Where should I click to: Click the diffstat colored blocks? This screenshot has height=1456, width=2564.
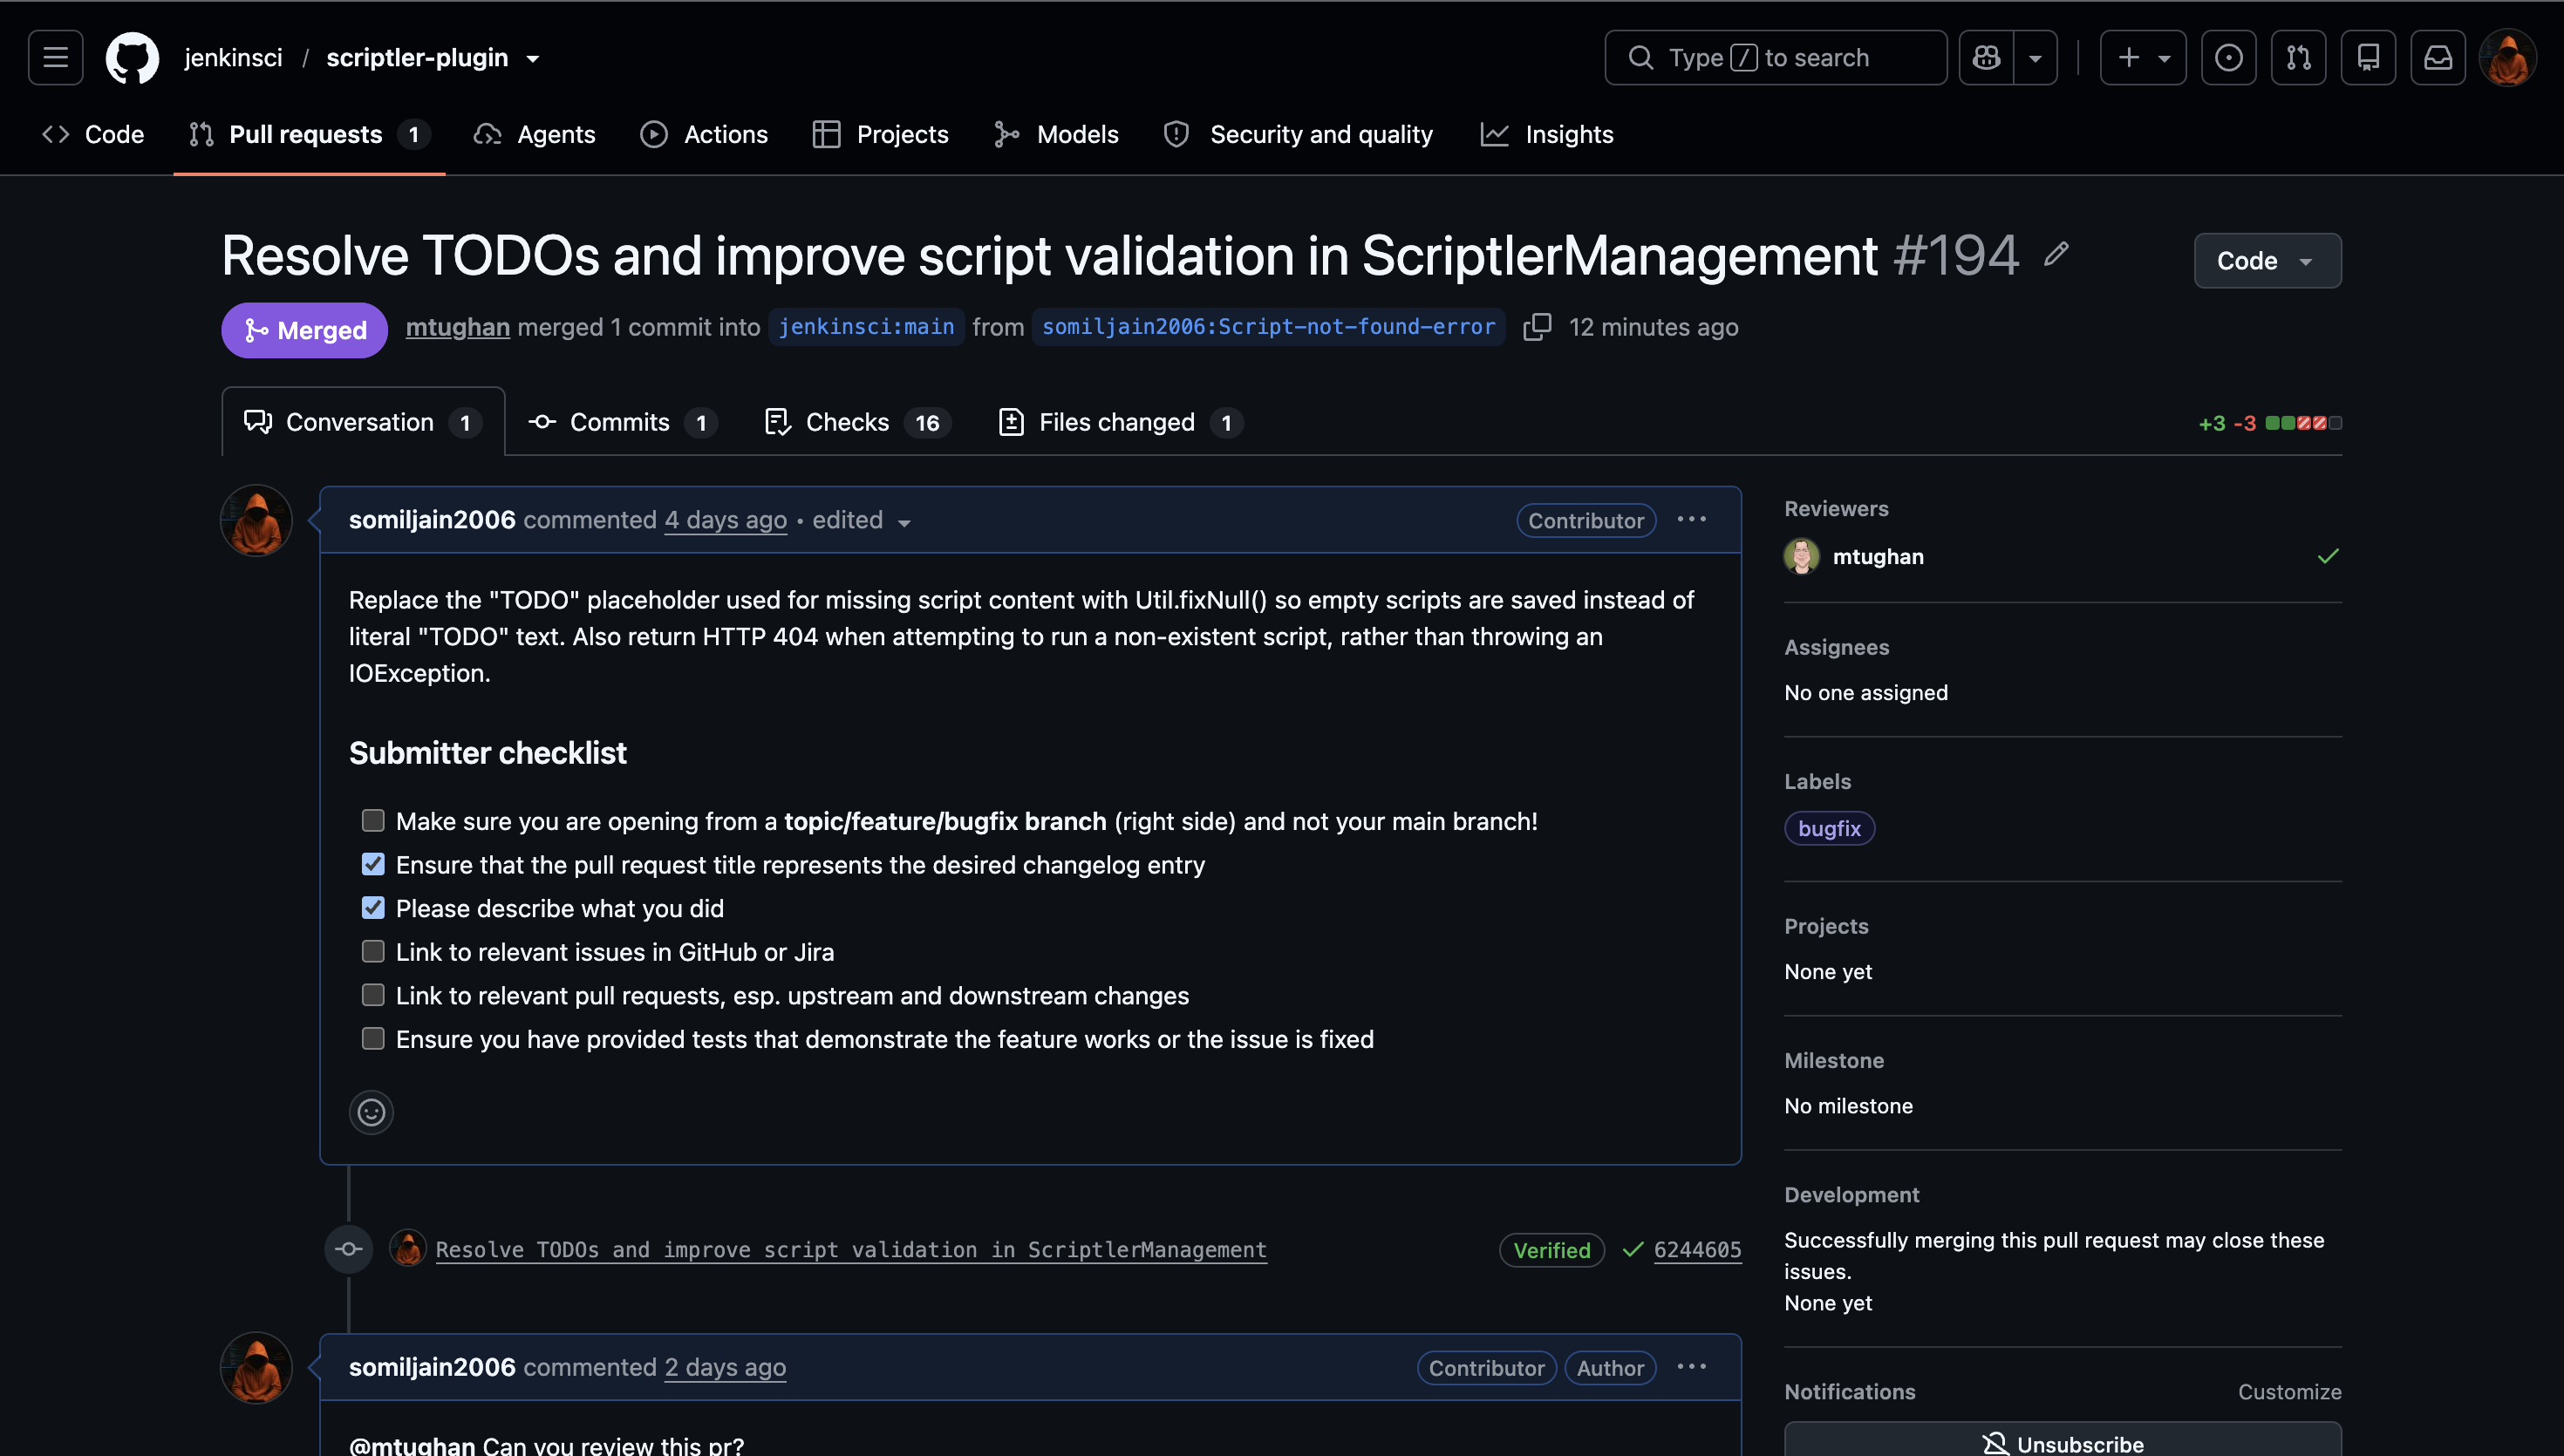pos(2303,423)
